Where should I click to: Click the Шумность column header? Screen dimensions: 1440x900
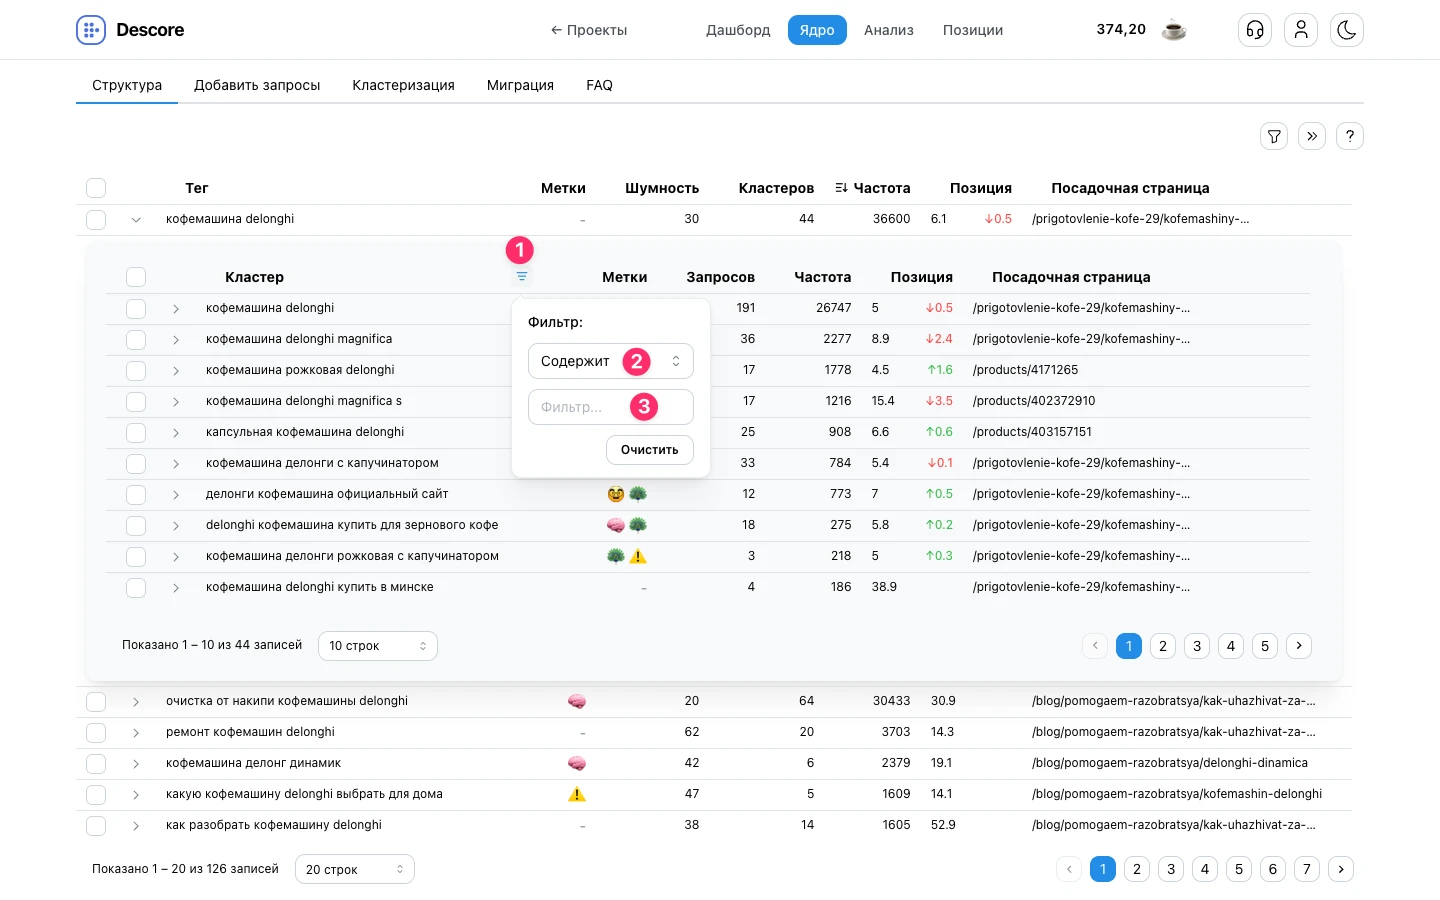(x=662, y=188)
